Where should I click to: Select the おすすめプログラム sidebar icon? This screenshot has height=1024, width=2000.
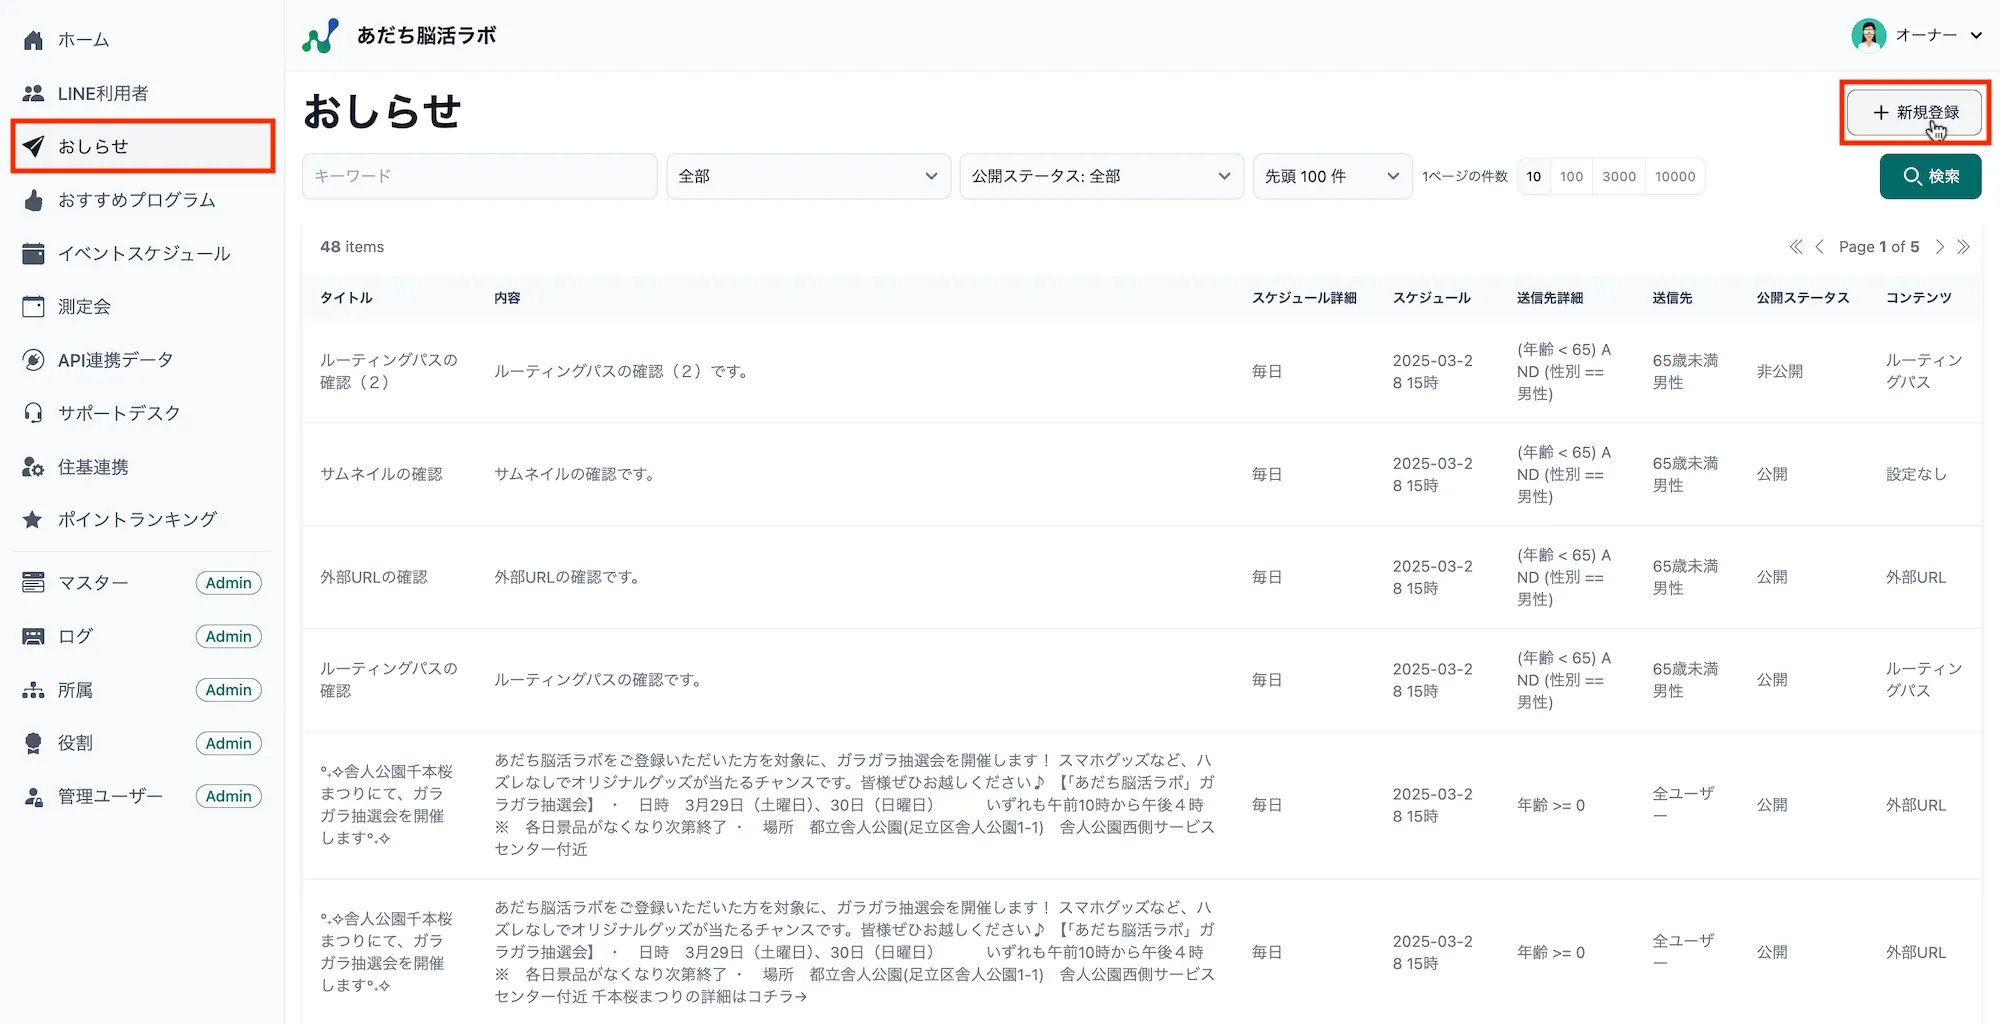(x=34, y=200)
